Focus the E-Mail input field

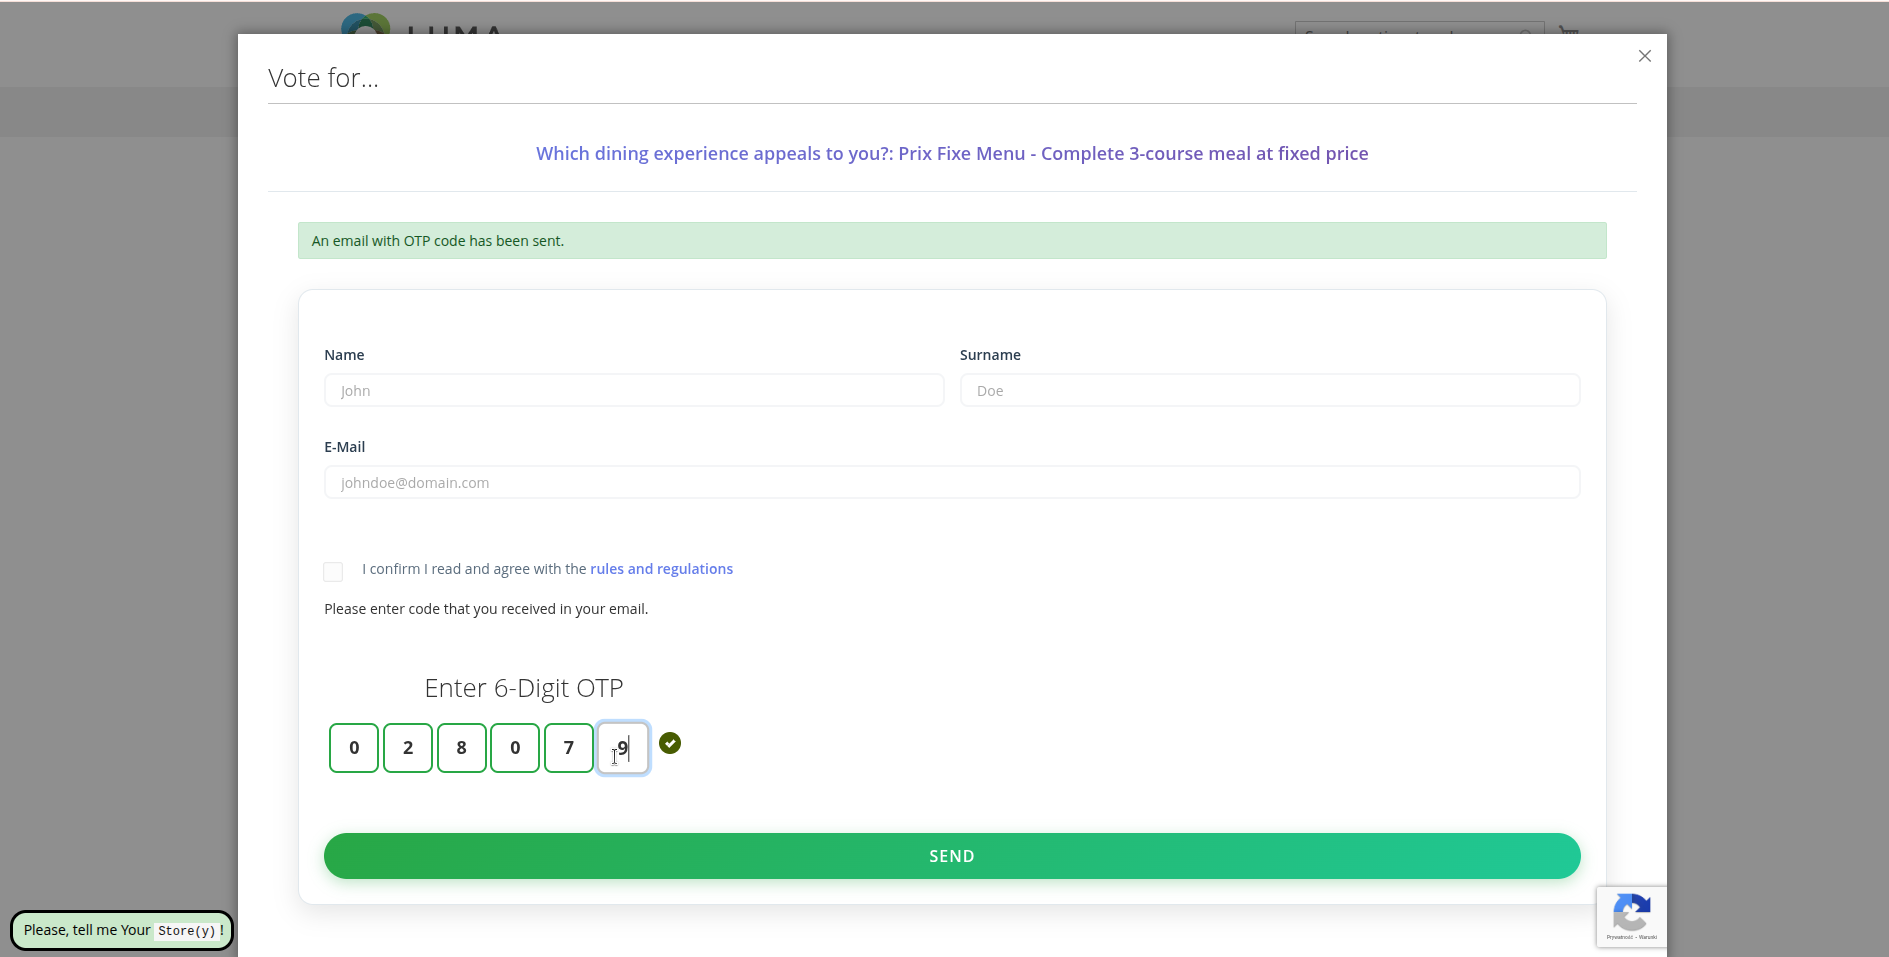(951, 482)
